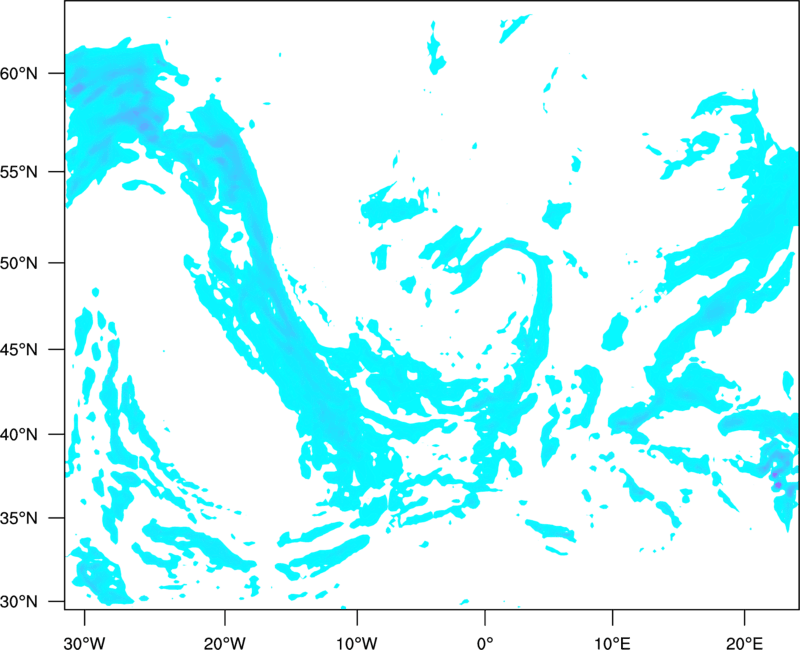Screen dimensions: 800x650
Task: Click the 50°N latitude label
Action: point(19,263)
